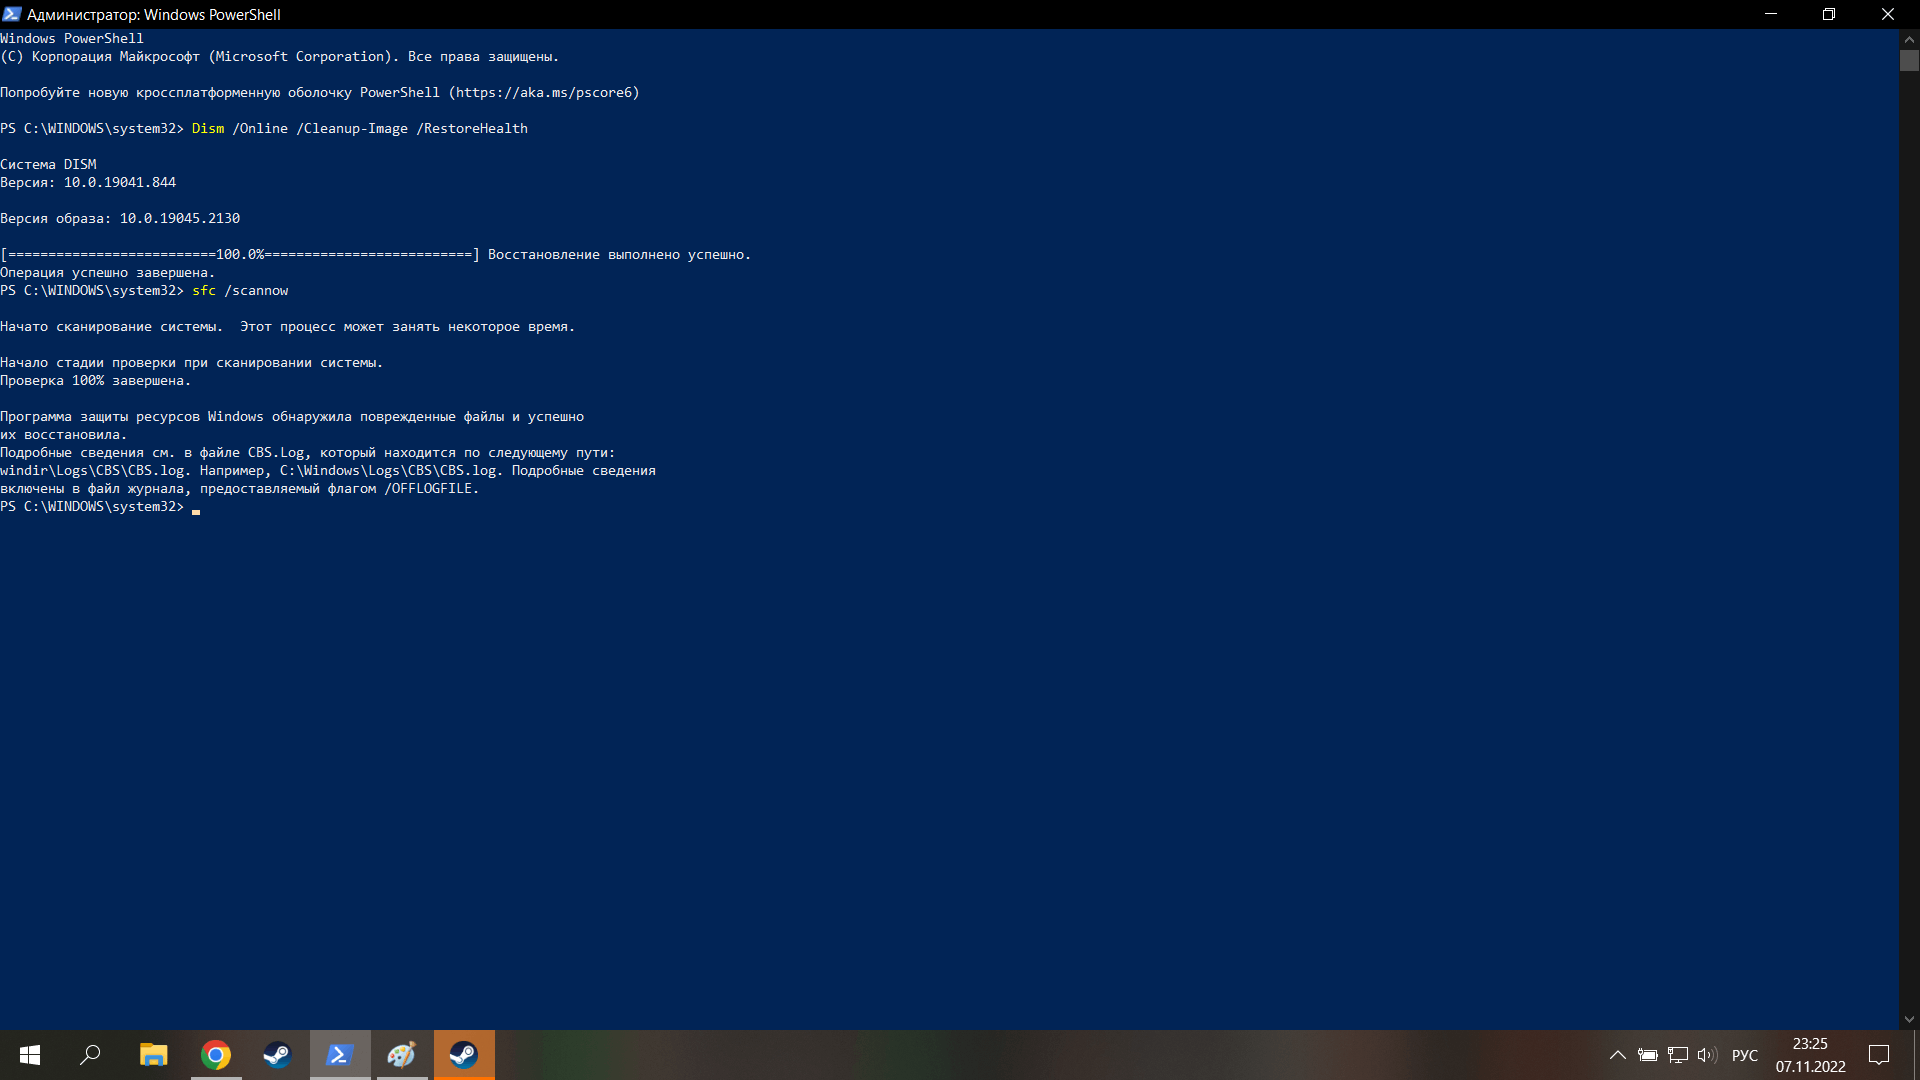The image size is (1920, 1080).
Task: Open the notification action center
Action: click(1879, 1055)
